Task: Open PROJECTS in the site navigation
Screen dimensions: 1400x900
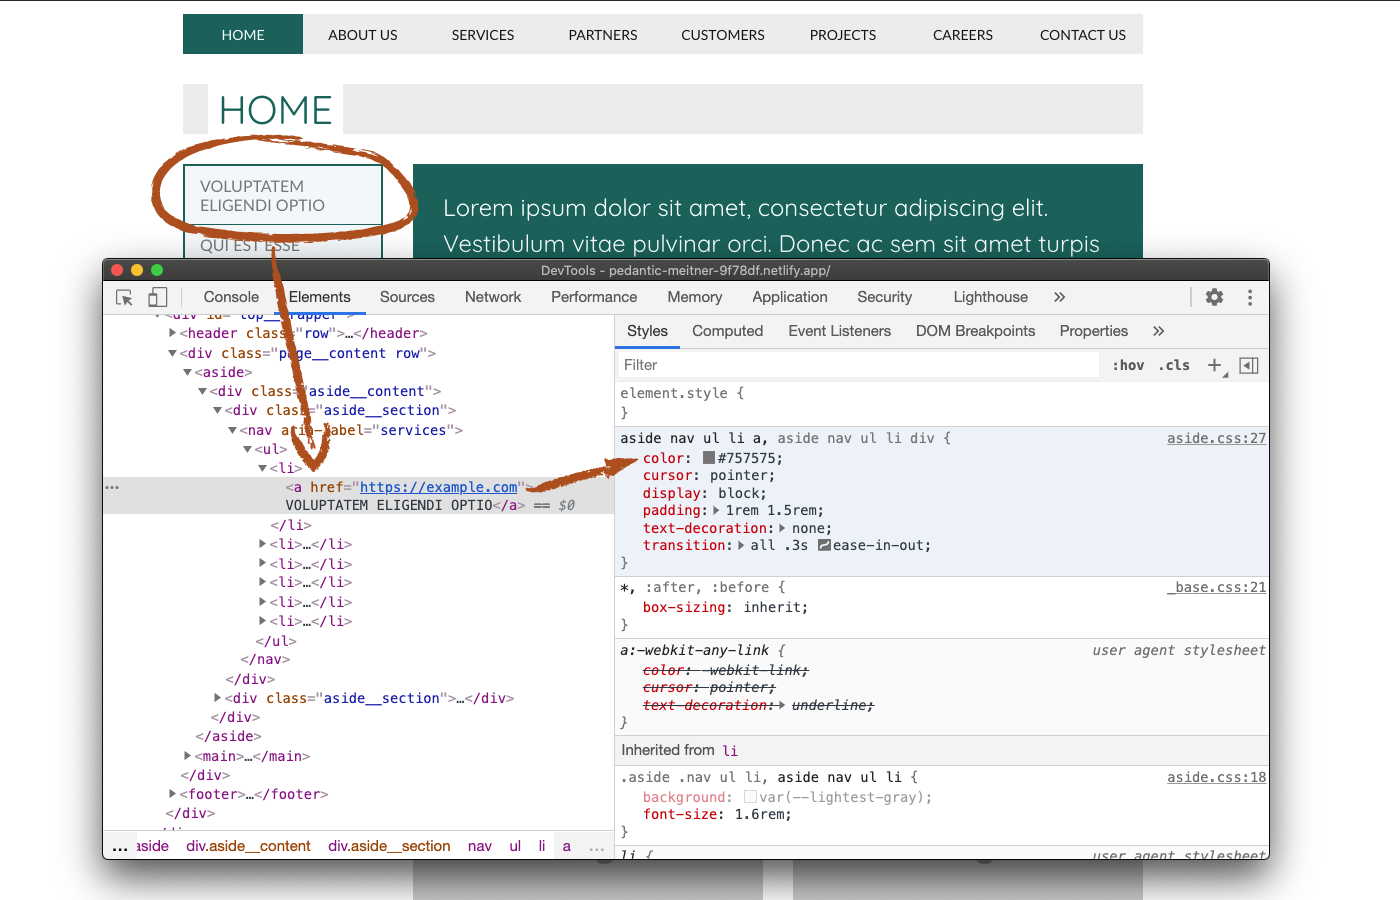Action: (843, 34)
